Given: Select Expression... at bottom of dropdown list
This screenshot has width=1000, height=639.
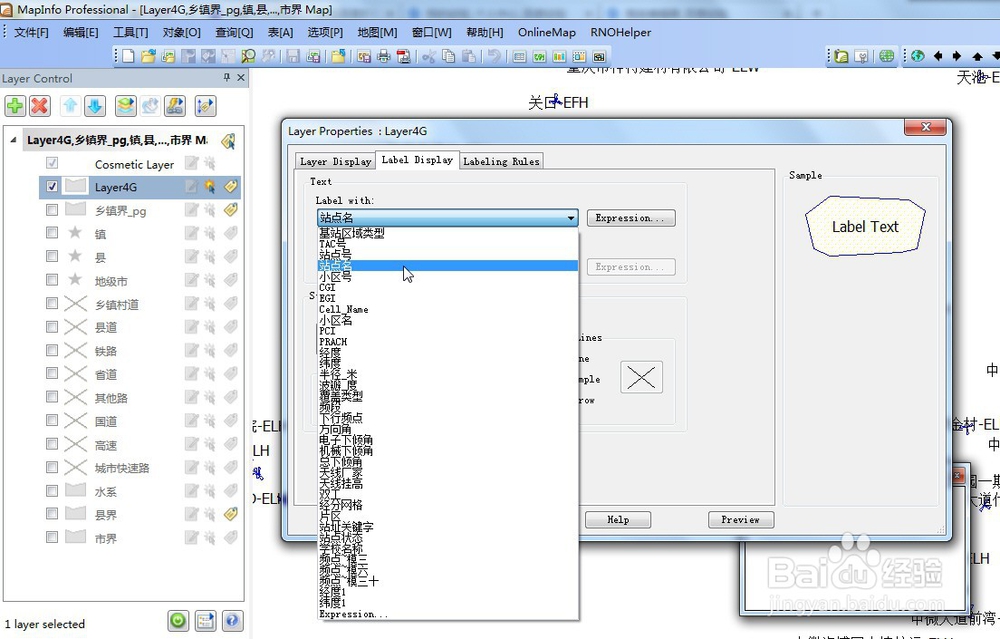Looking at the screenshot, I should click(448, 613).
